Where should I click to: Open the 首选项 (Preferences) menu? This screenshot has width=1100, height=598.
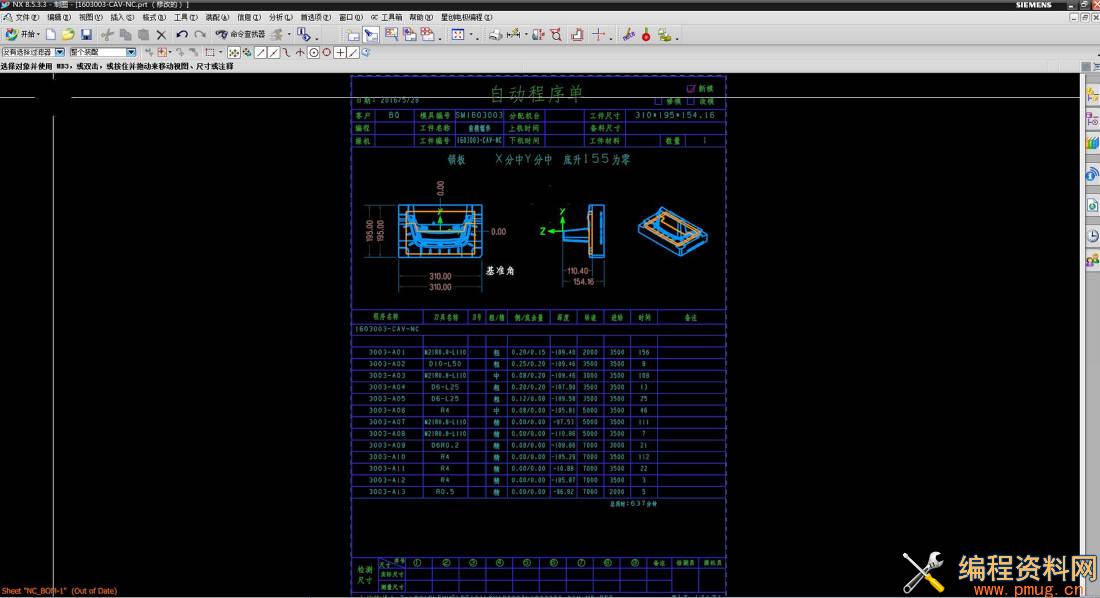[315, 17]
